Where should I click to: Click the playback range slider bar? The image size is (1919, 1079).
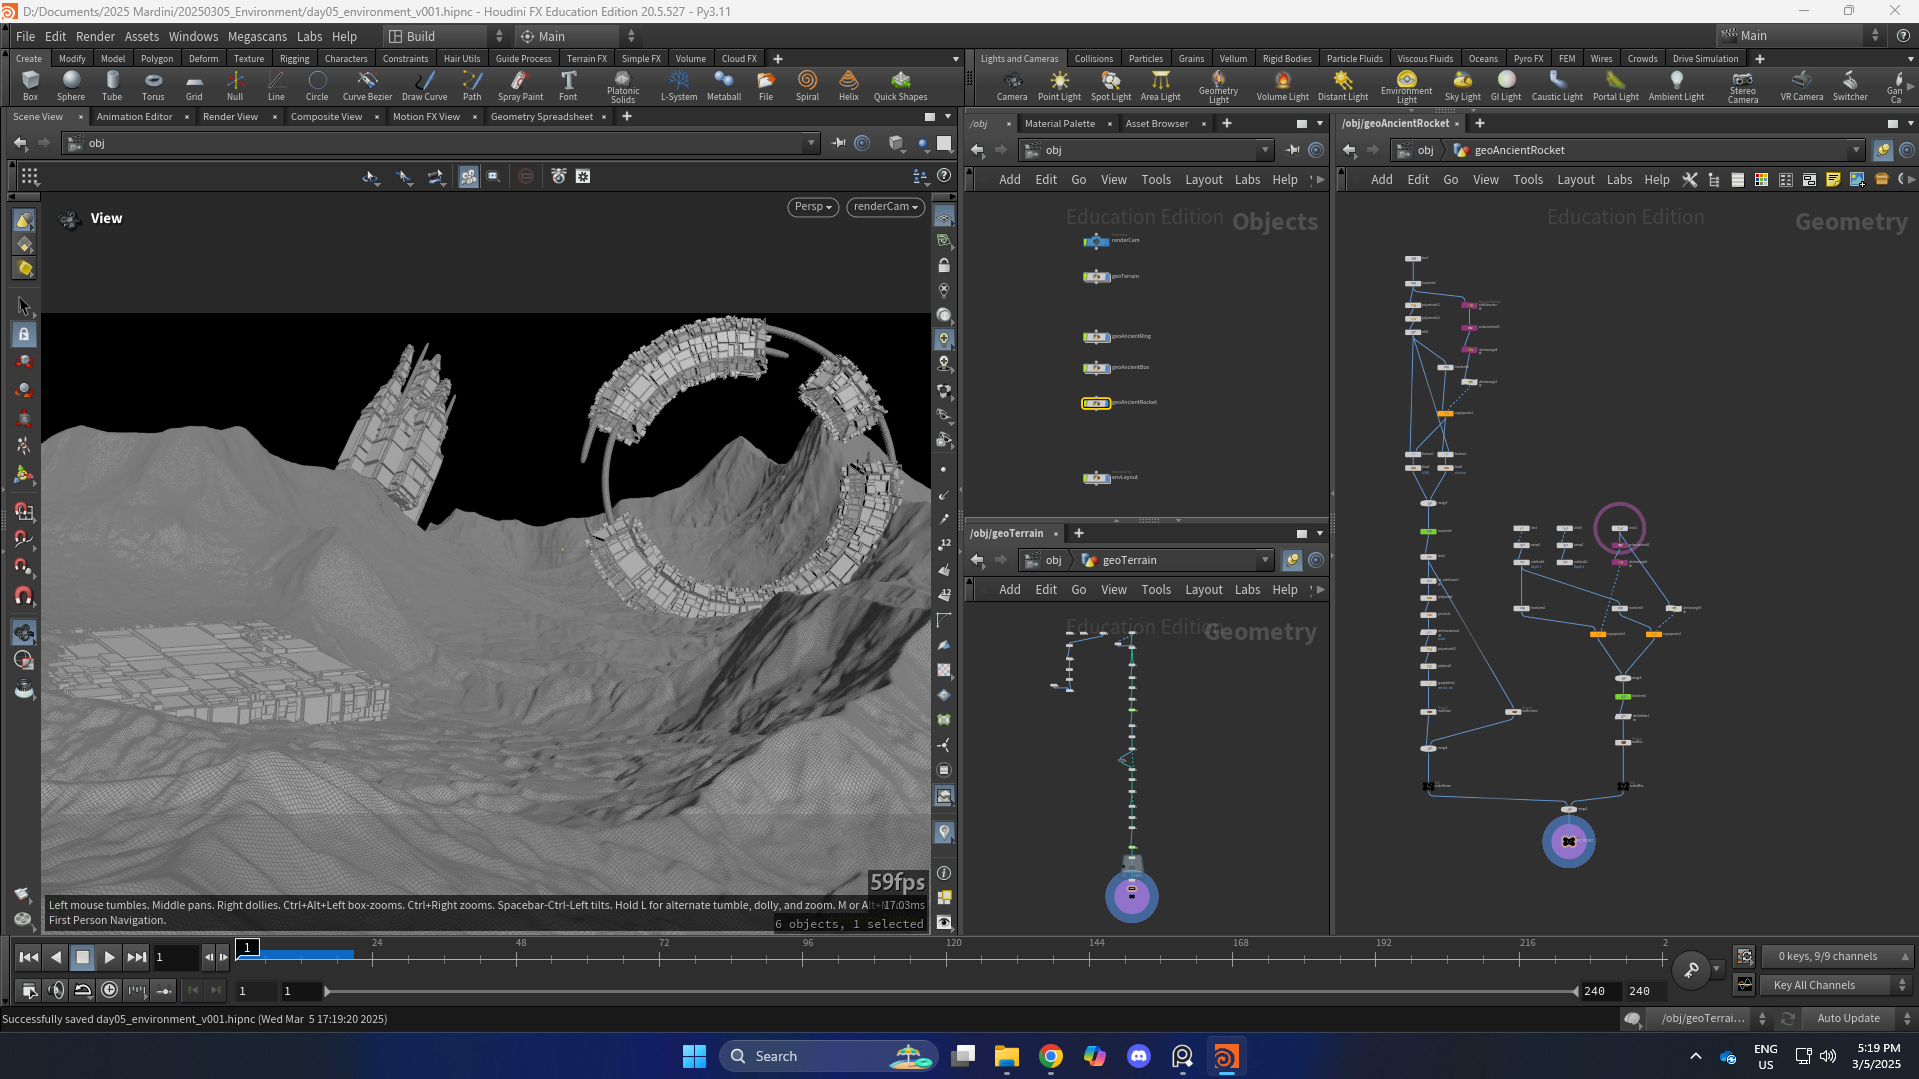pos(952,991)
